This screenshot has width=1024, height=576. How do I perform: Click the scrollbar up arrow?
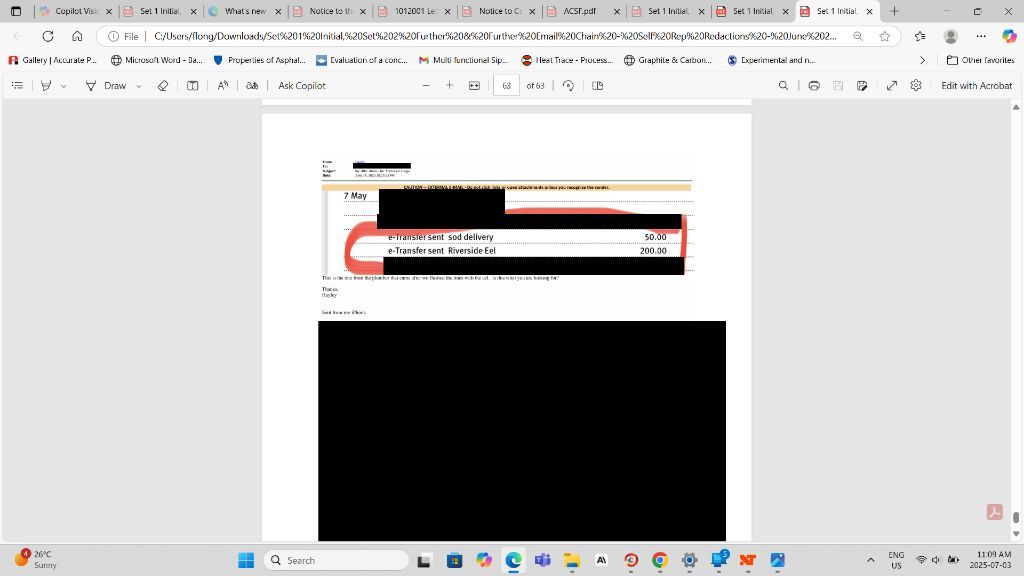point(1016,106)
